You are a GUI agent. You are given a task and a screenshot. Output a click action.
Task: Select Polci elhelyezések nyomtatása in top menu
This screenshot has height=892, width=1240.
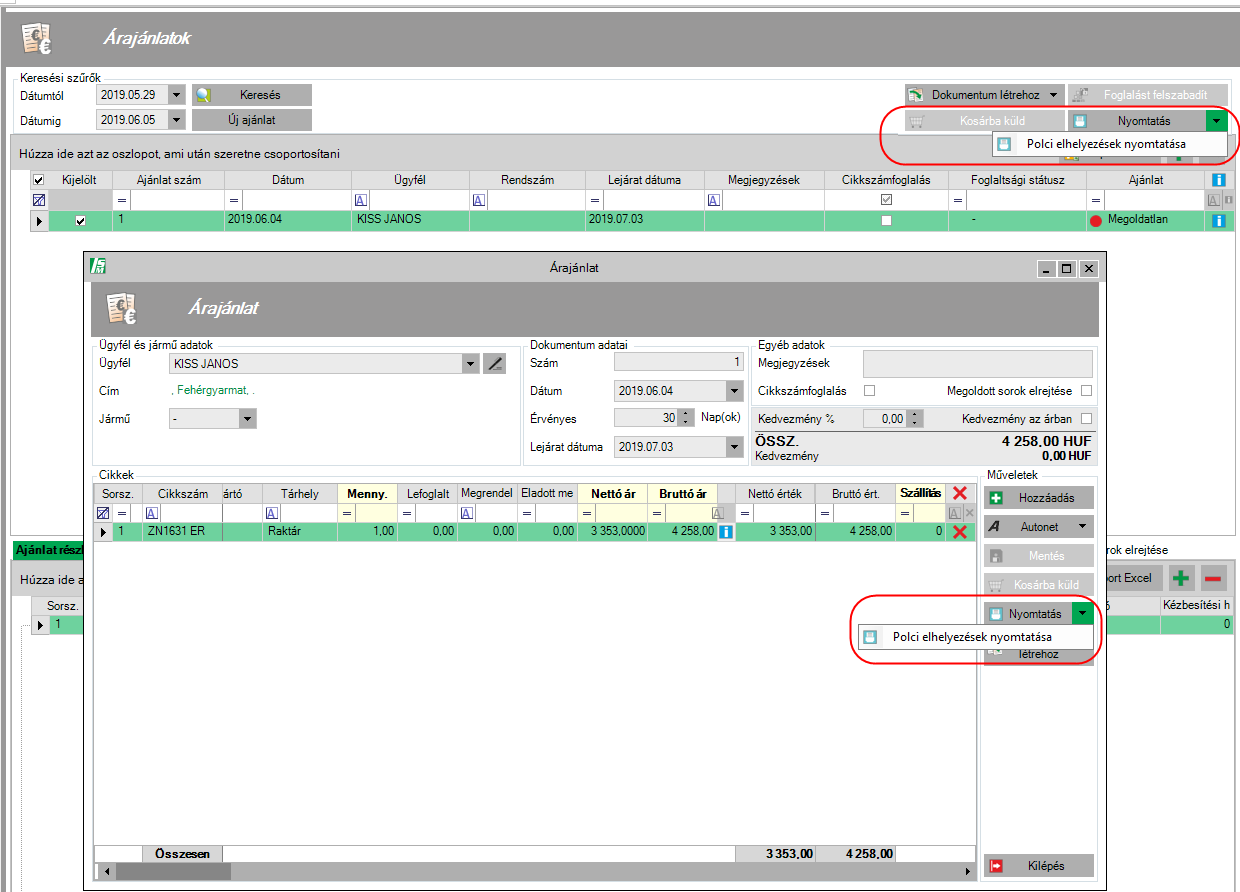click(x=1104, y=144)
